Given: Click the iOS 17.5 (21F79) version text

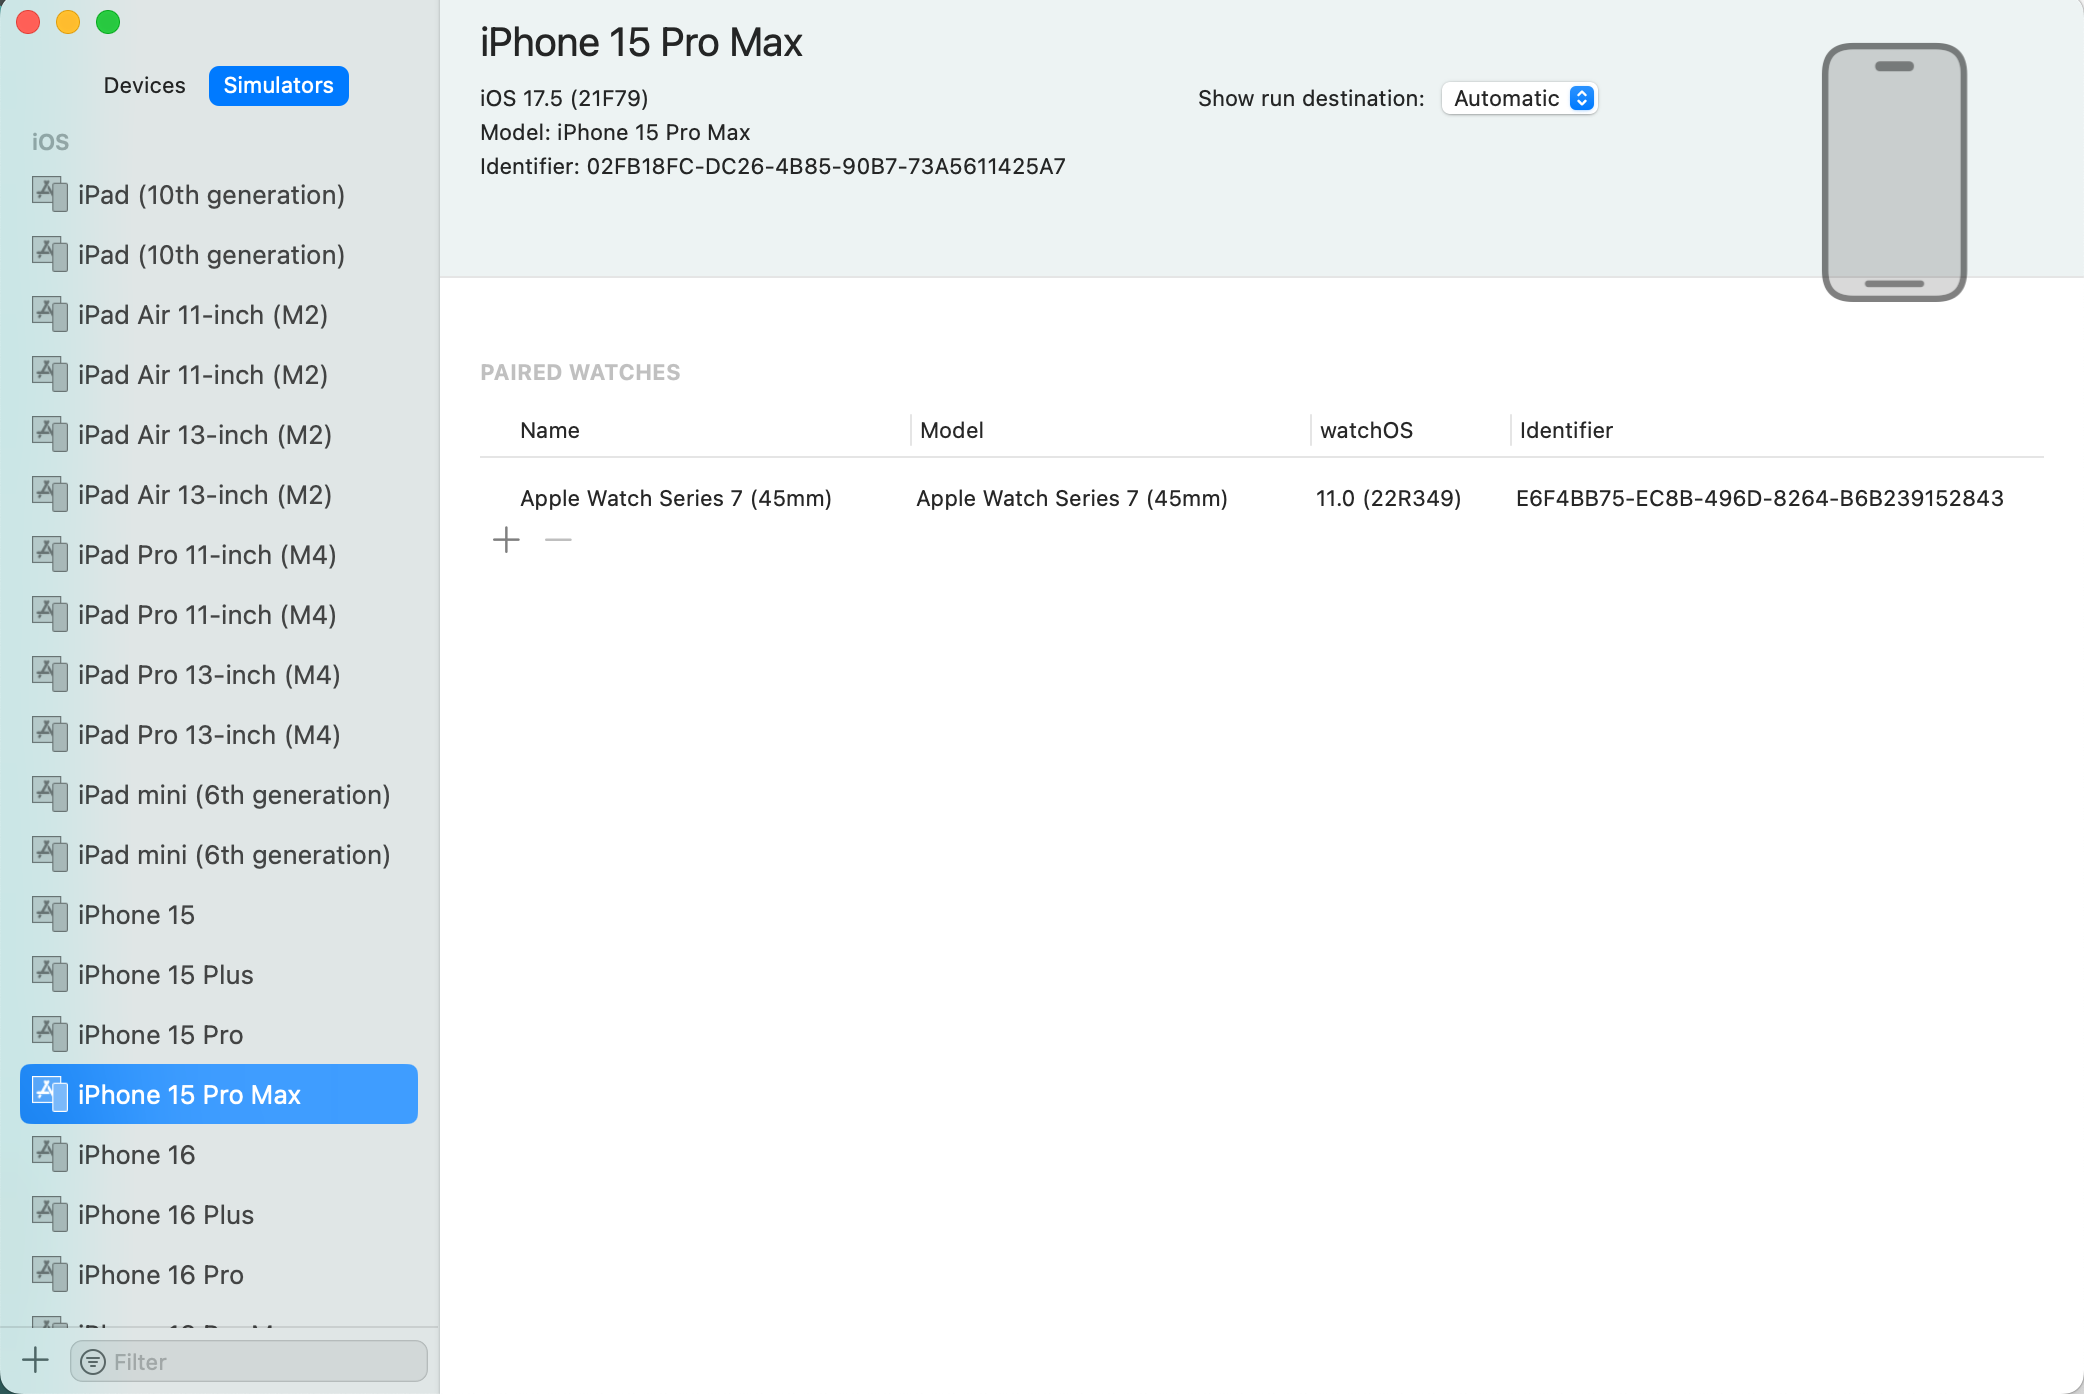Looking at the screenshot, I should (x=564, y=98).
